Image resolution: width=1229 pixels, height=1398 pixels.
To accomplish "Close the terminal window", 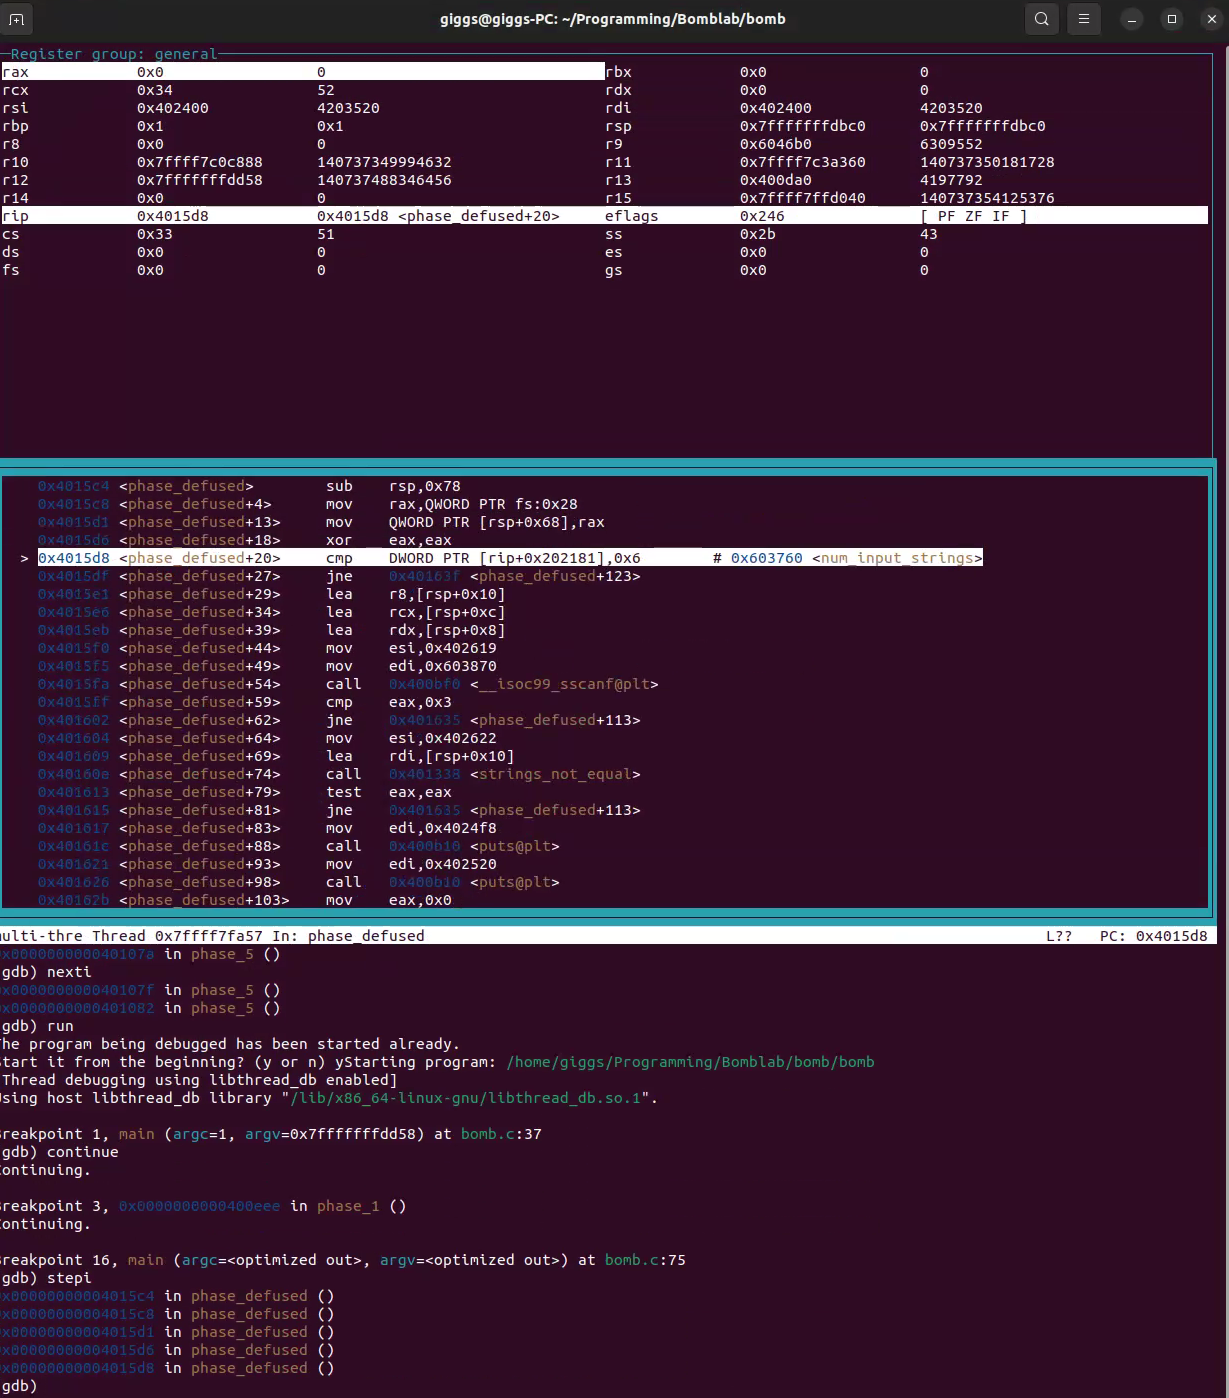I will coord(1211,19).
